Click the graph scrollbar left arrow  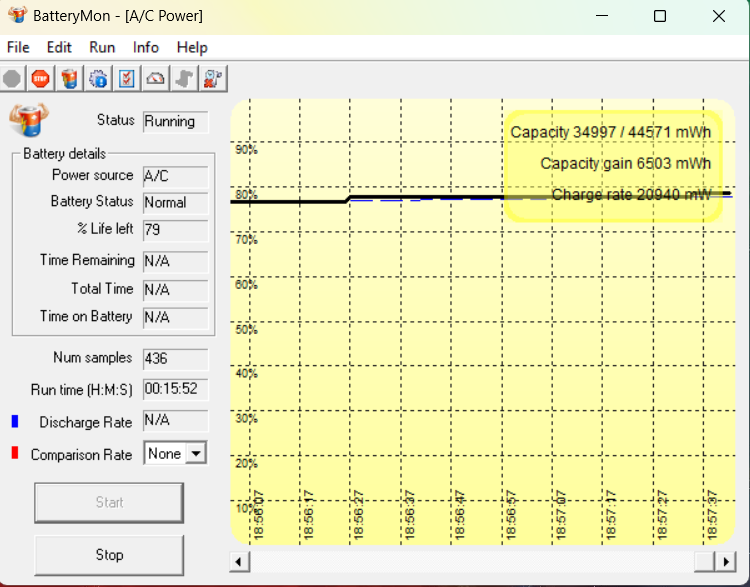click(240, 561)
